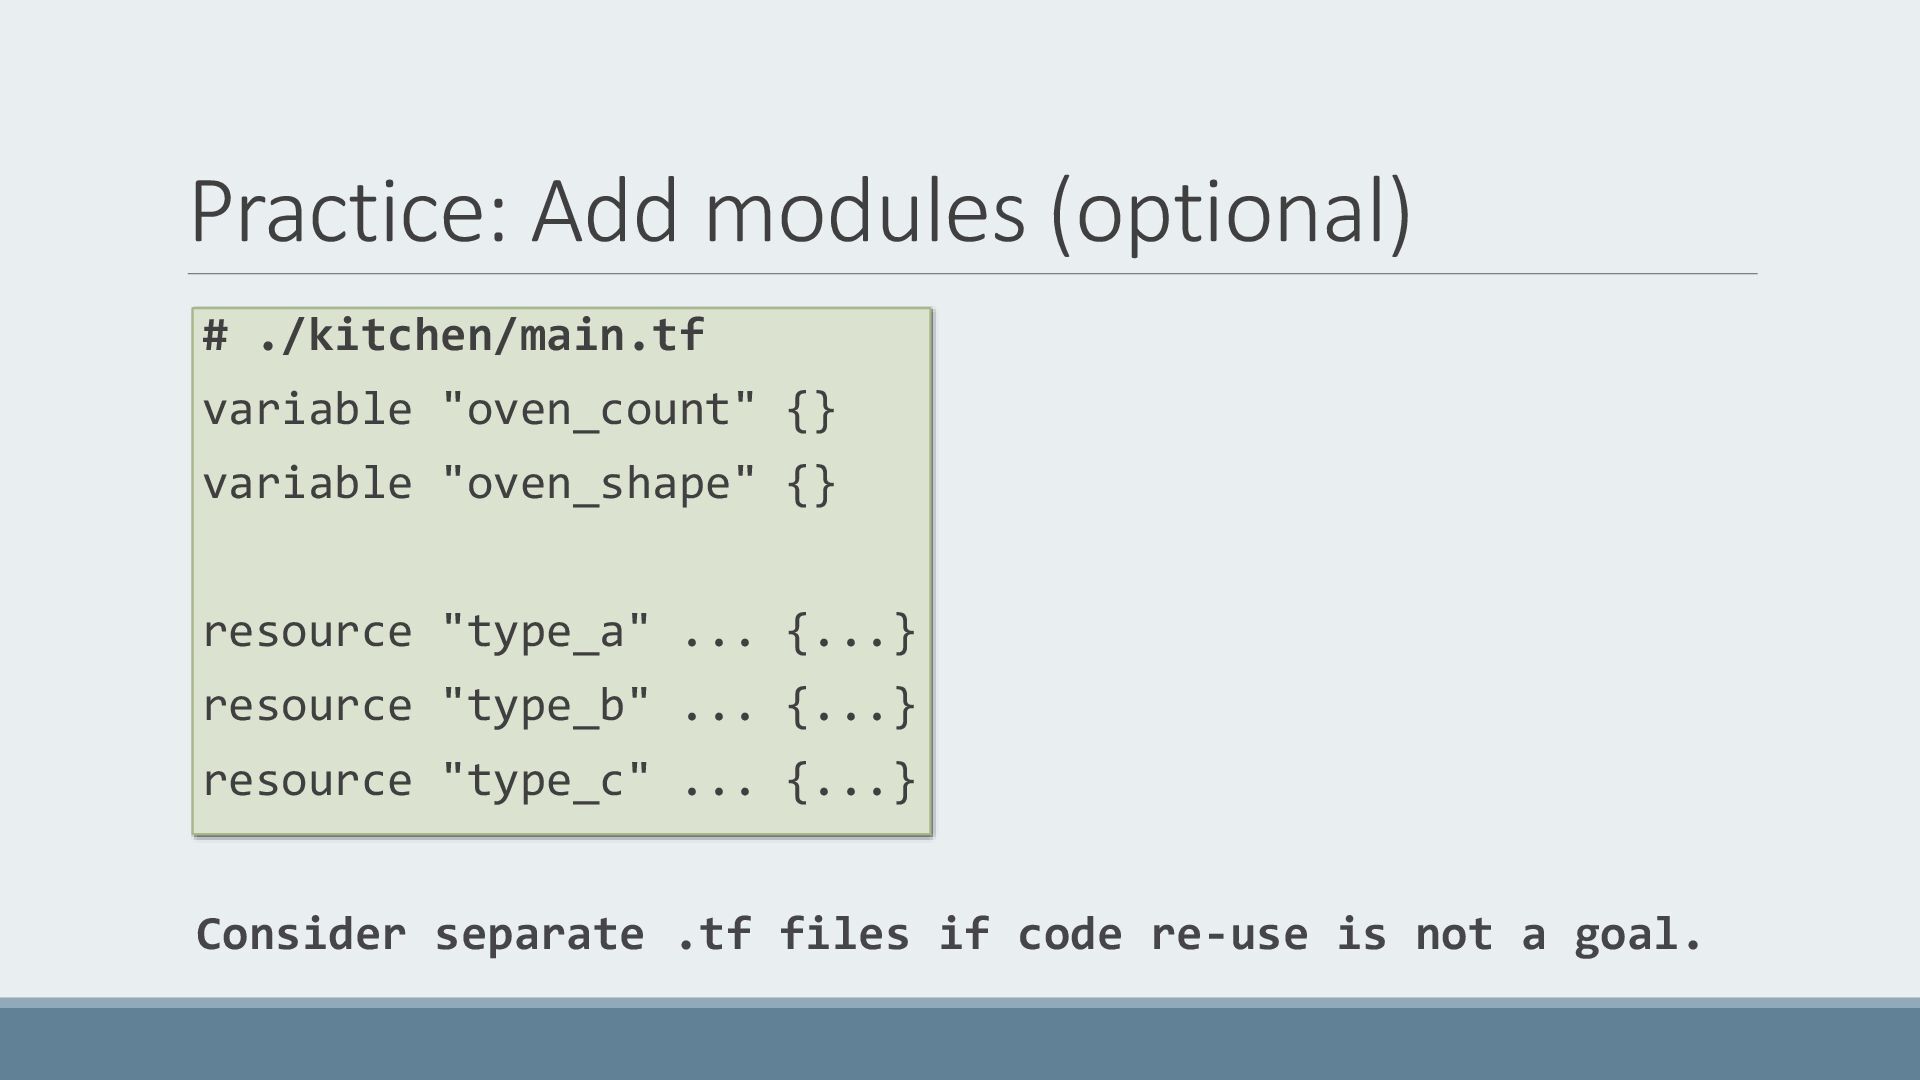Click the 'Consider separate .tf files' note
Viewport: 1920px width, 1080px height.
pyautogui.click(x=949, y=935)
